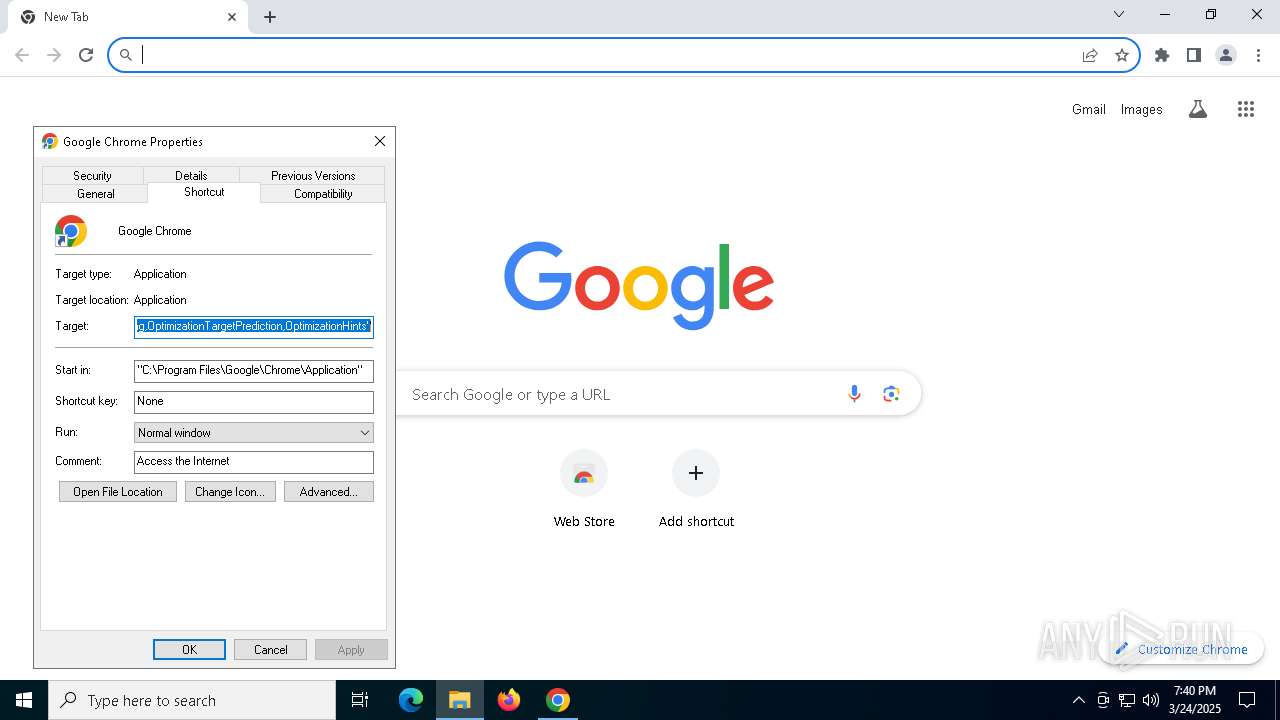The height and width of the screenshot is (720, 1280).
Task: Click the Target input field
Action: click(254, 326)
